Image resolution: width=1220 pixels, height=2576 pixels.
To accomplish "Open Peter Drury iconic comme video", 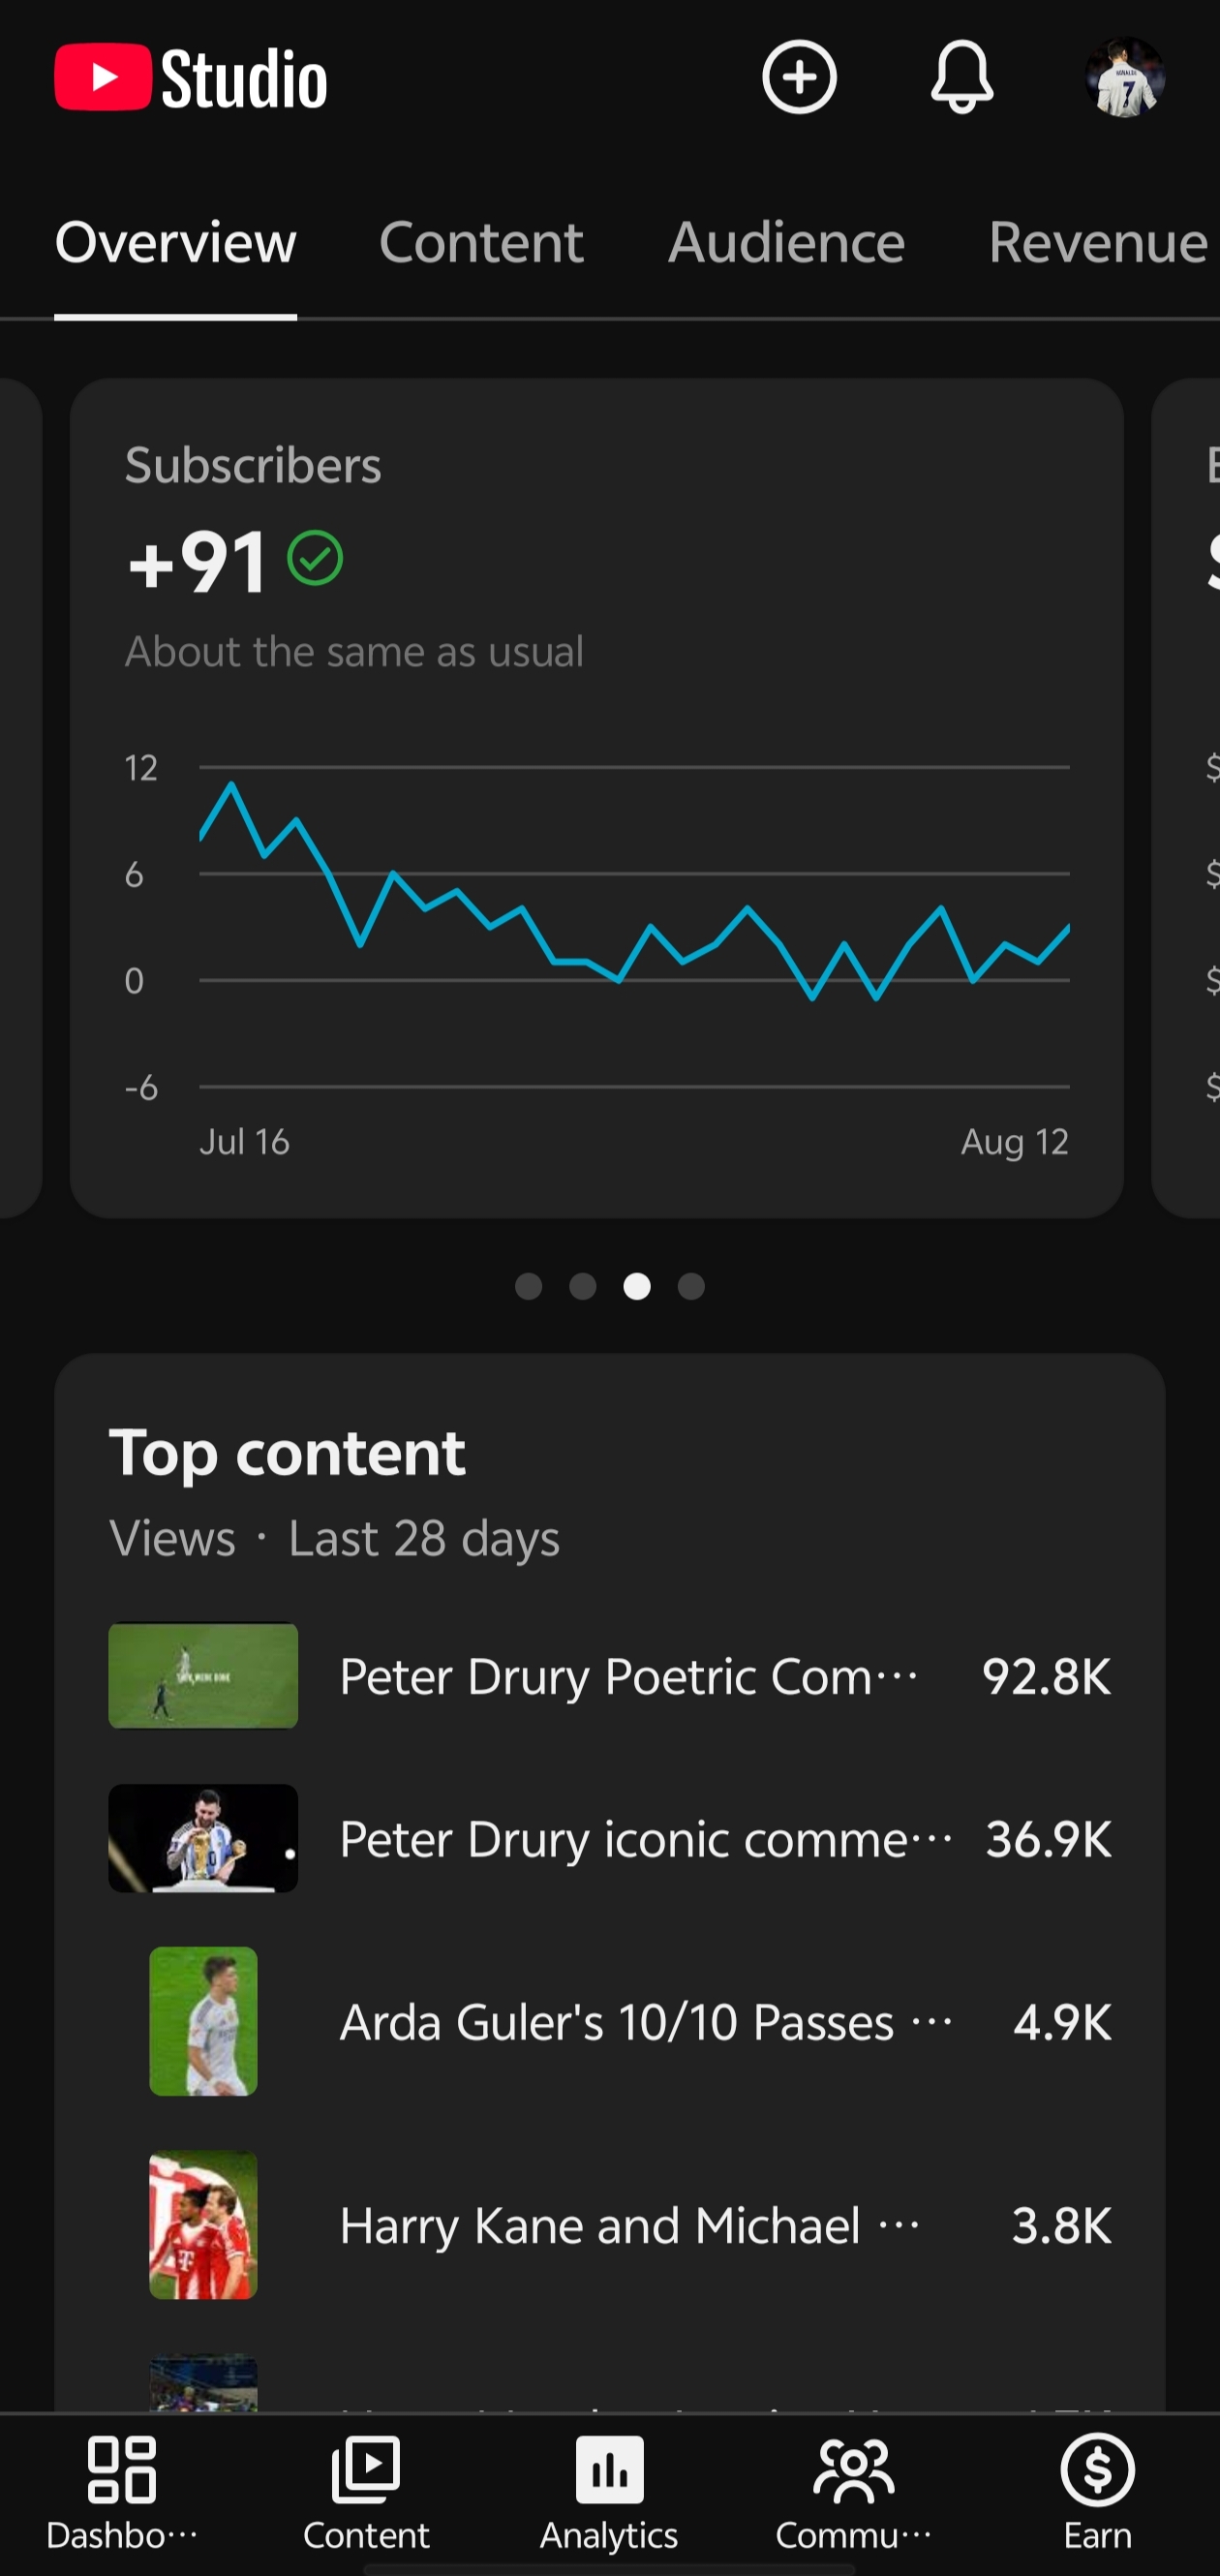I will 610,1838.
